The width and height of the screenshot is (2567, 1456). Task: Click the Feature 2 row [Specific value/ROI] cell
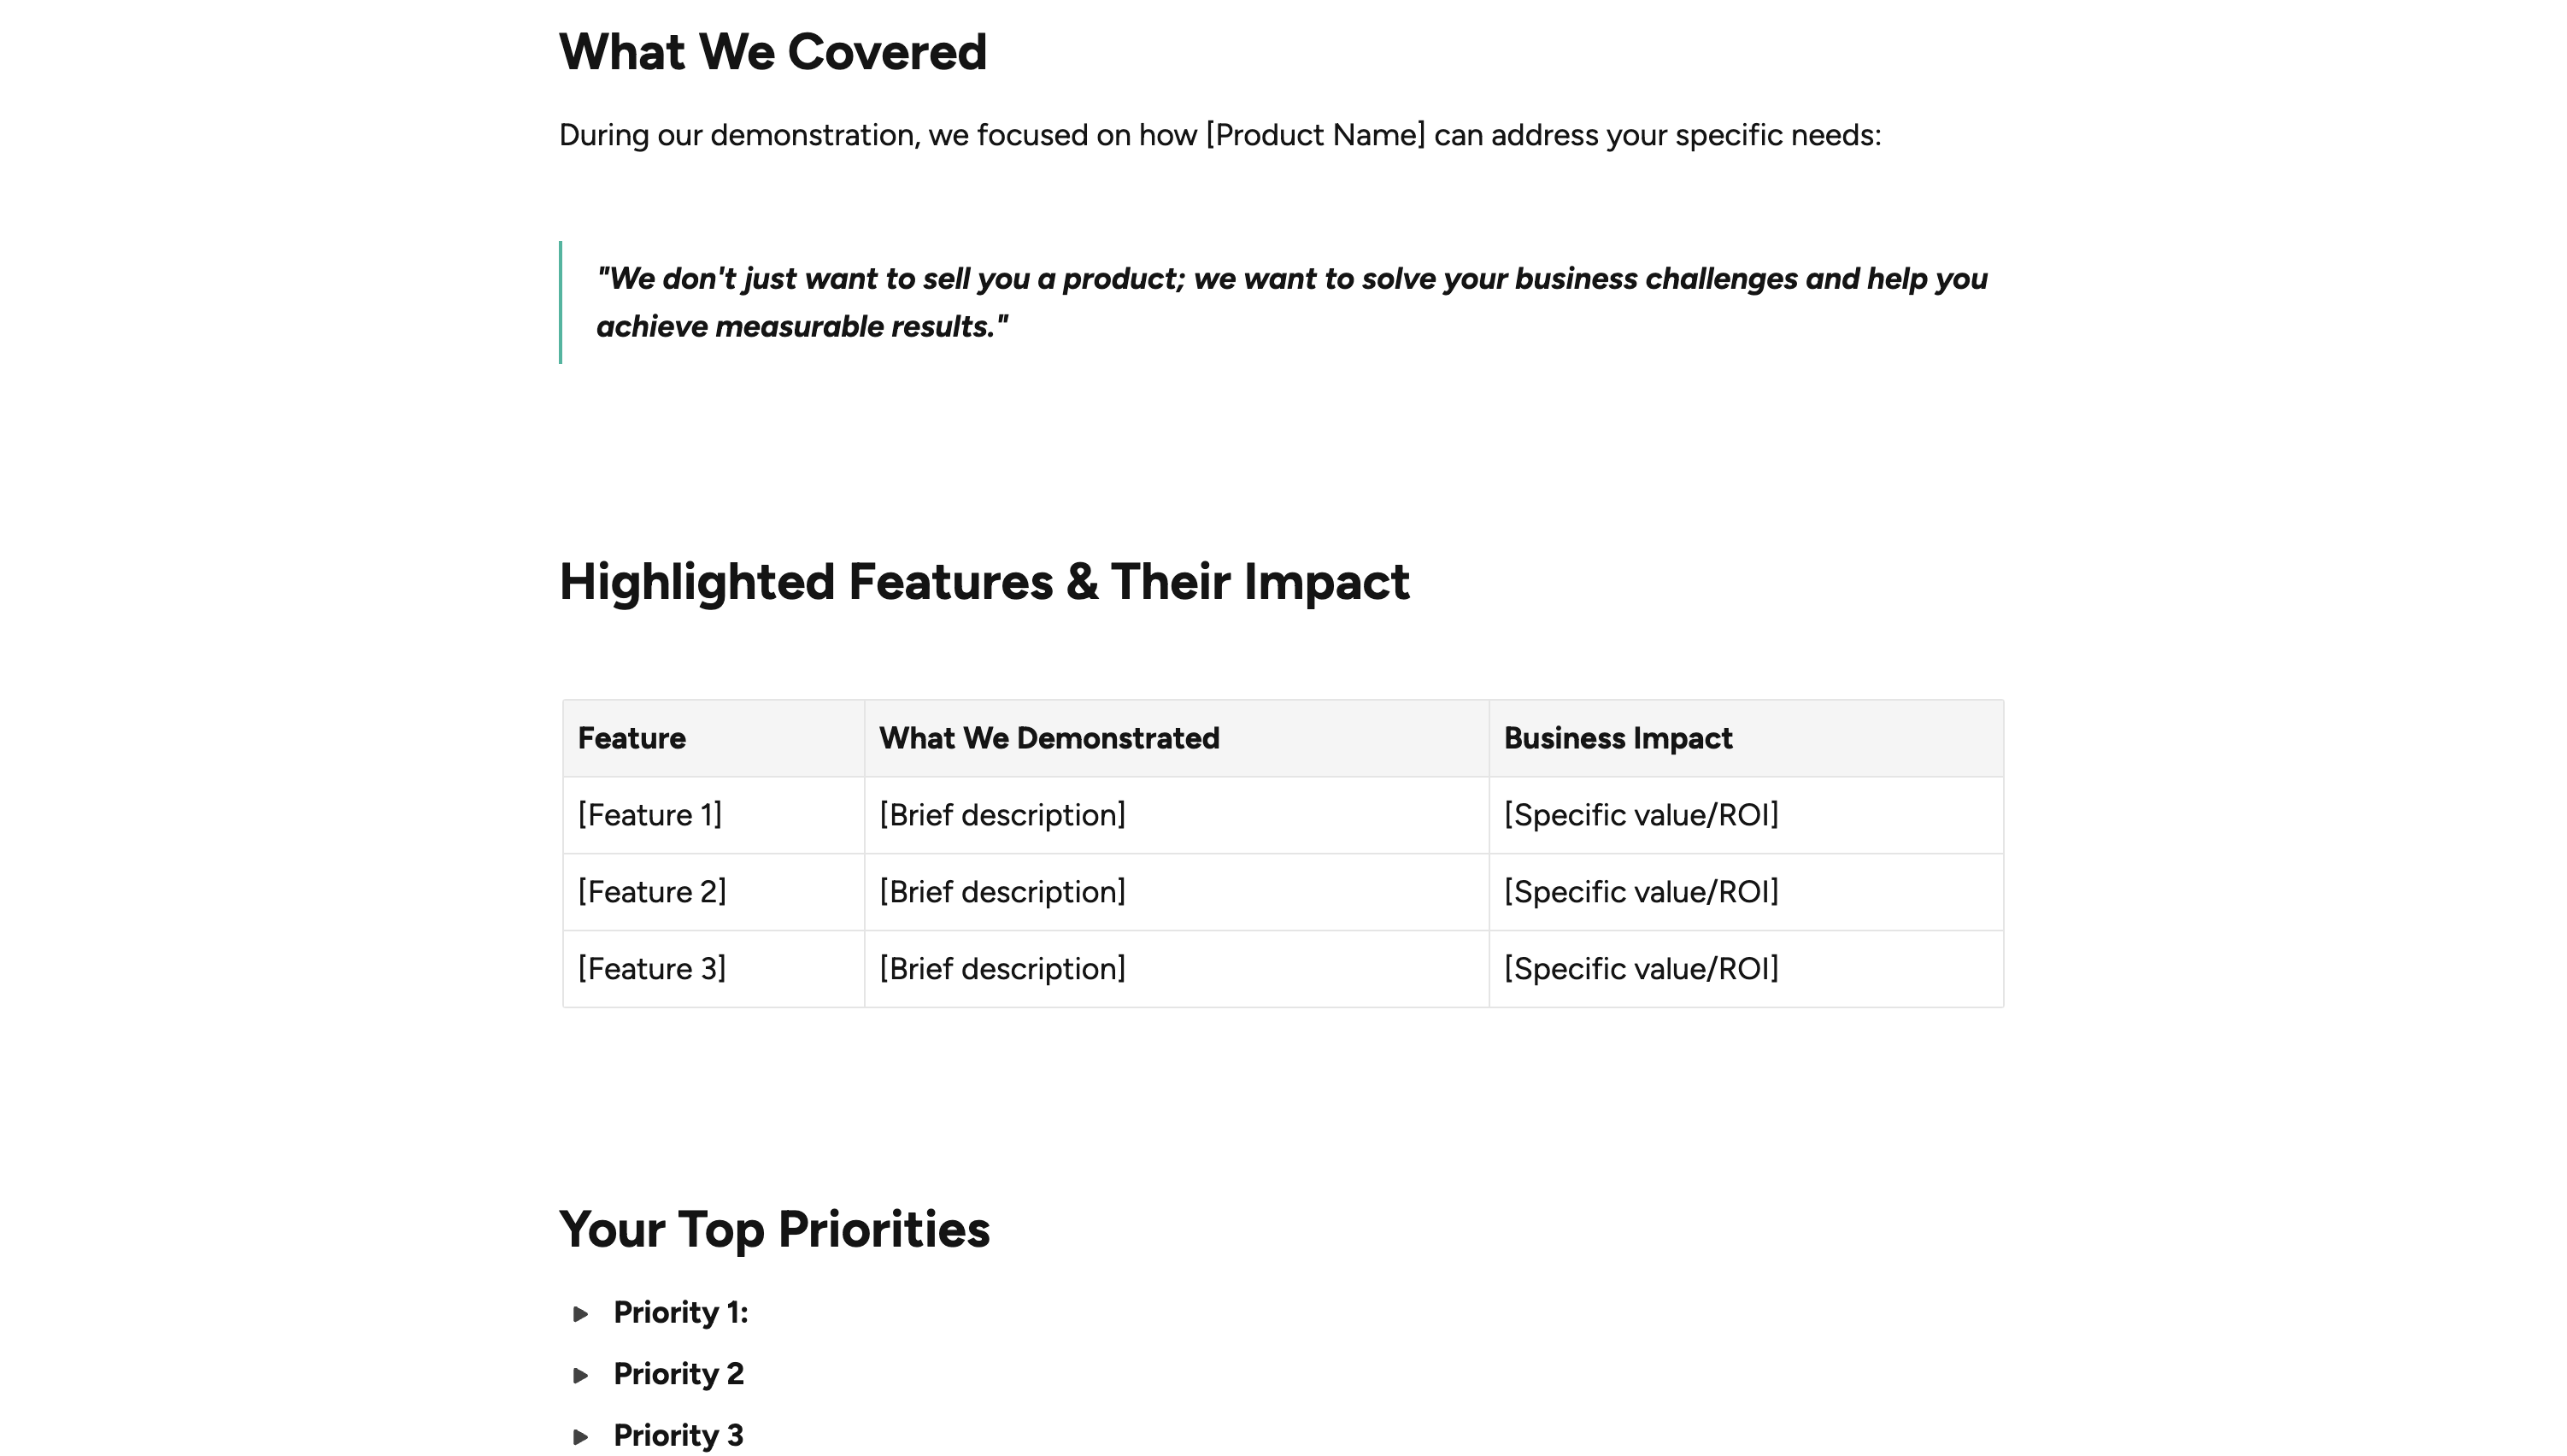[x=1746, y=893]
